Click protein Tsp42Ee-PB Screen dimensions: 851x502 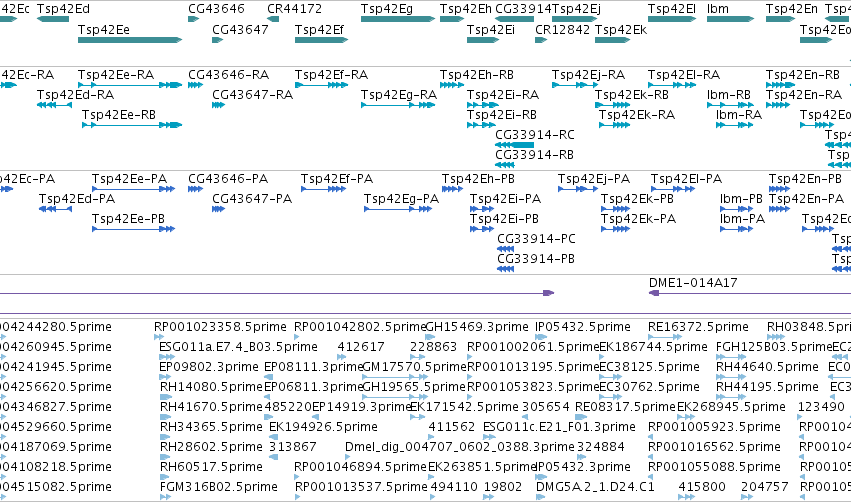click(128, 219)
